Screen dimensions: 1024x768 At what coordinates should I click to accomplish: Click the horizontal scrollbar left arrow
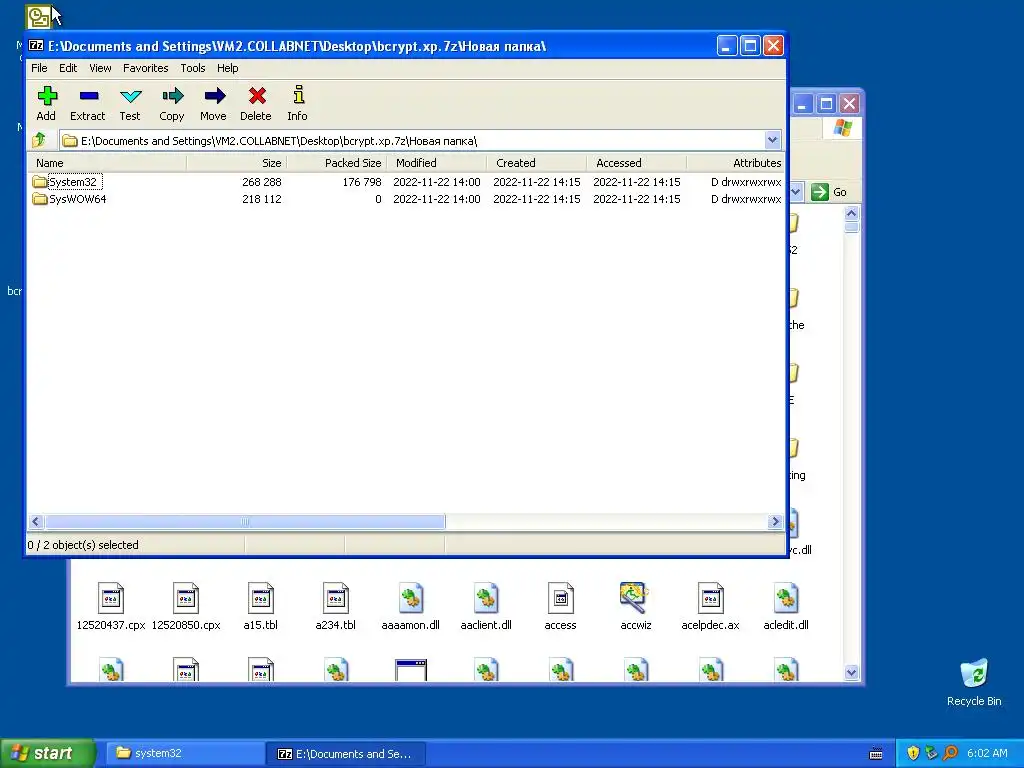click(x=36, y=521)
